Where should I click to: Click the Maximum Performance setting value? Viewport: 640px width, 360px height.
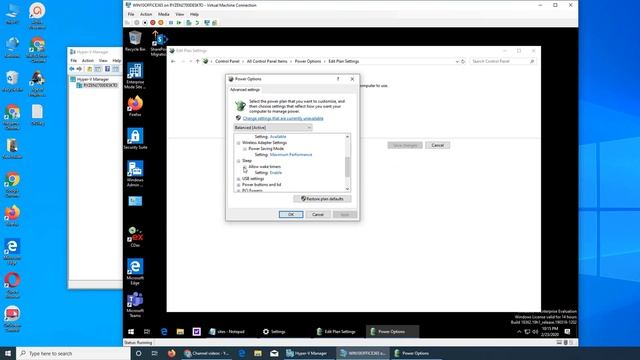[291, 155]
